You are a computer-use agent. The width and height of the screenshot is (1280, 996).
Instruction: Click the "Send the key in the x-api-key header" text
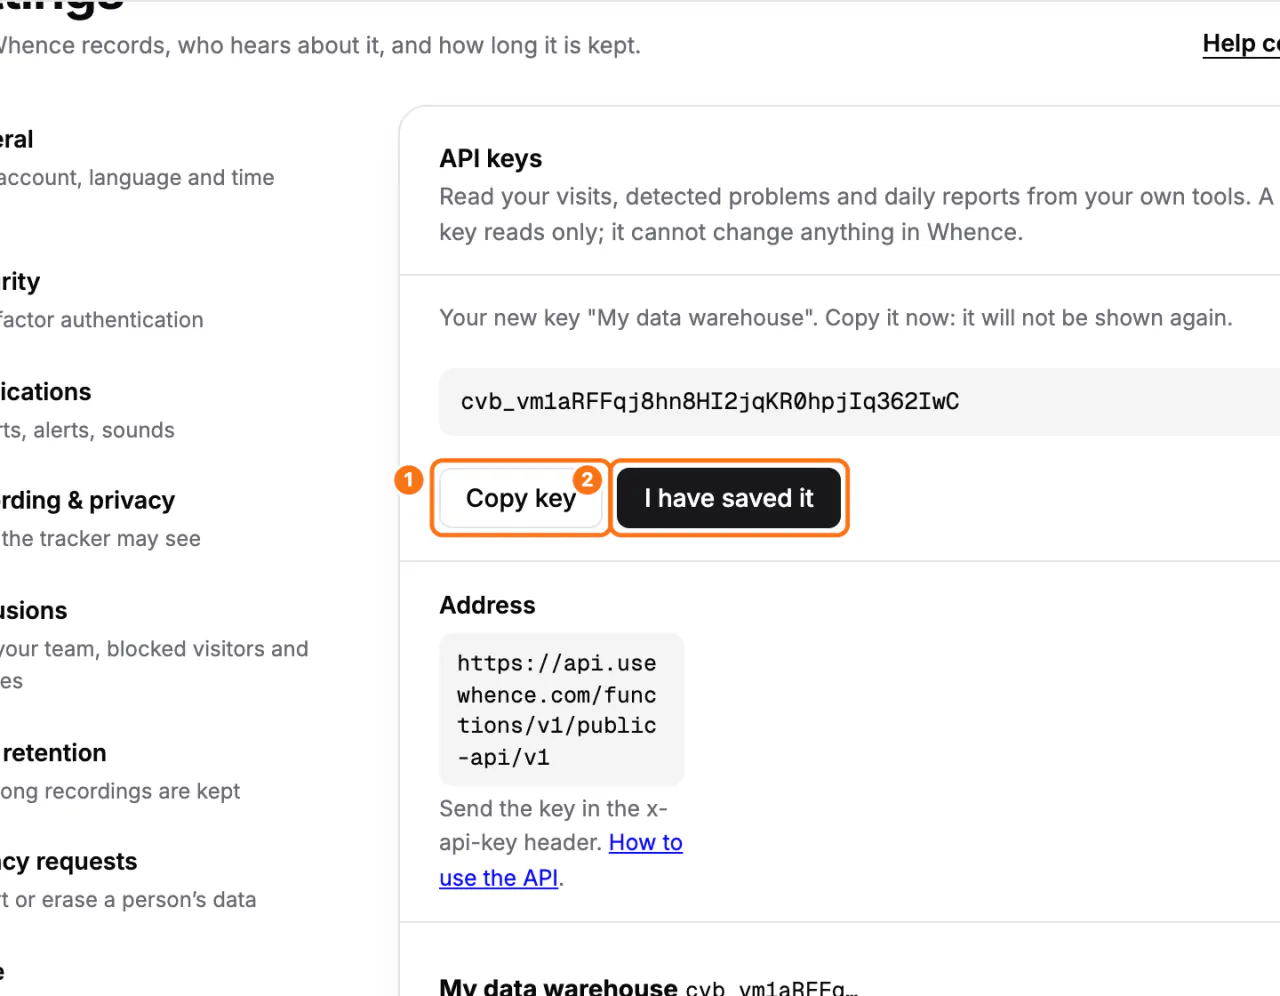[553, 825]
